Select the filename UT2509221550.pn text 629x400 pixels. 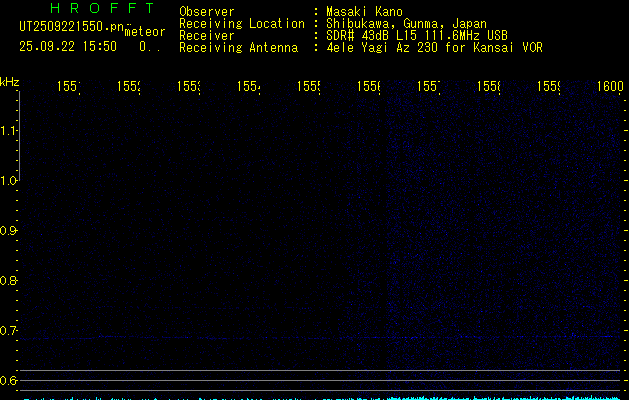[72, 27]
